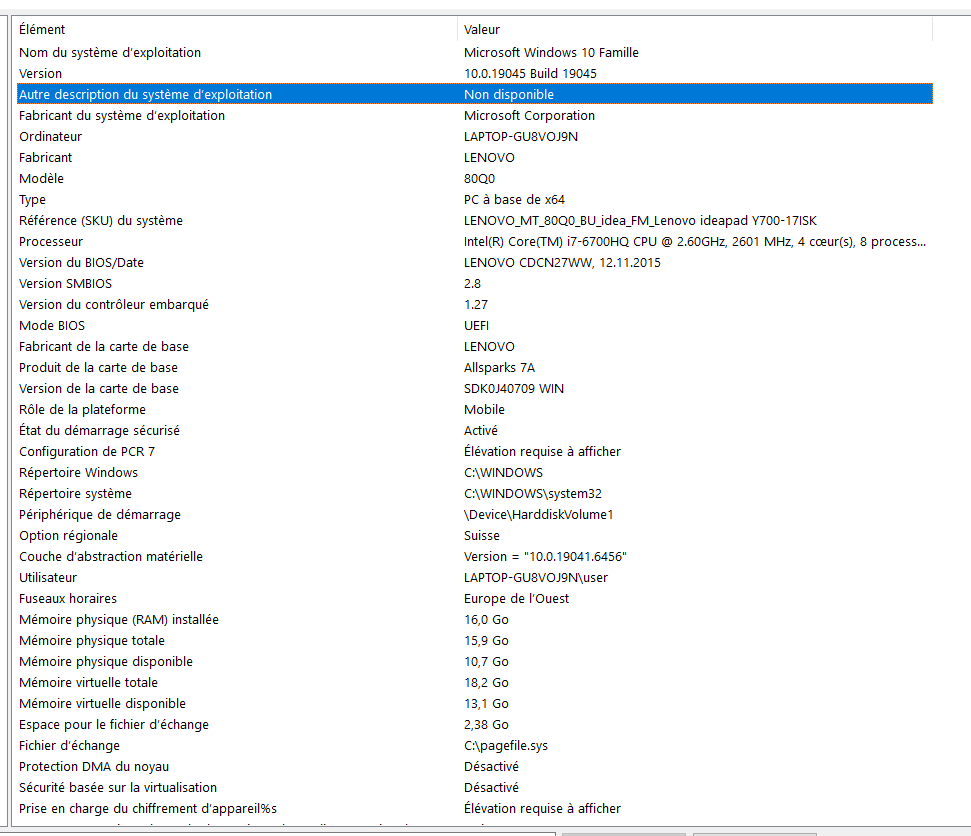Select the "Configuration de PCR 7" row
This screenshot has height=836, width=971.
(474, 452)
